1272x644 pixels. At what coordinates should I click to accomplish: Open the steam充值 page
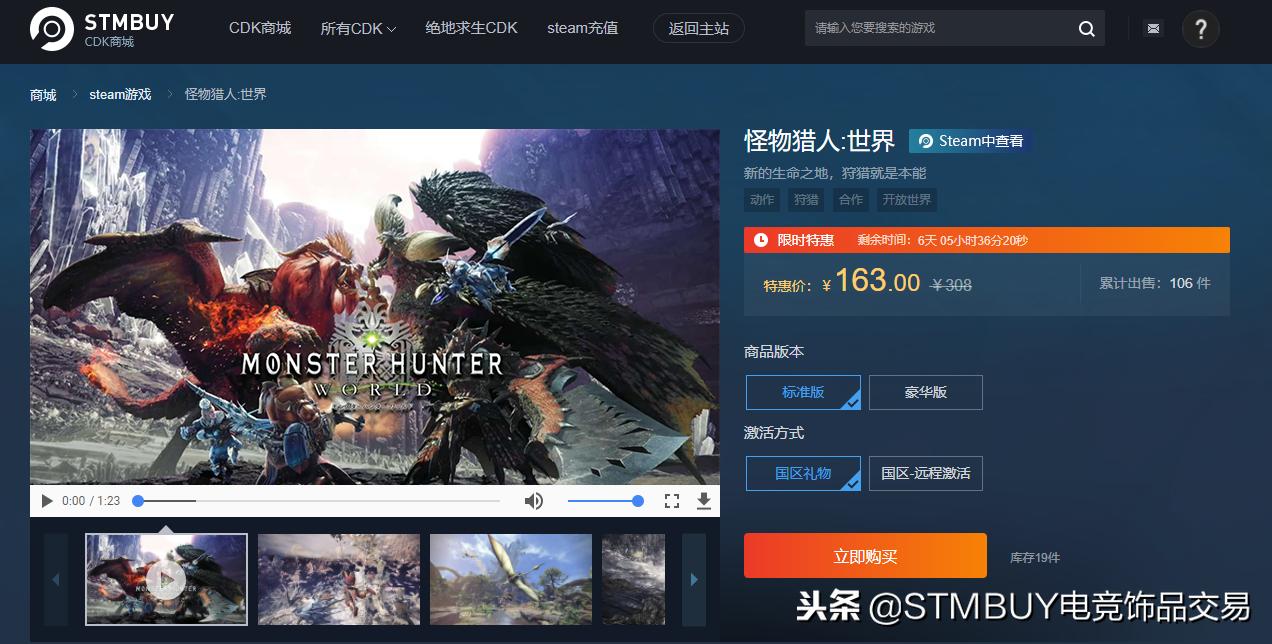tap(583, 28)
